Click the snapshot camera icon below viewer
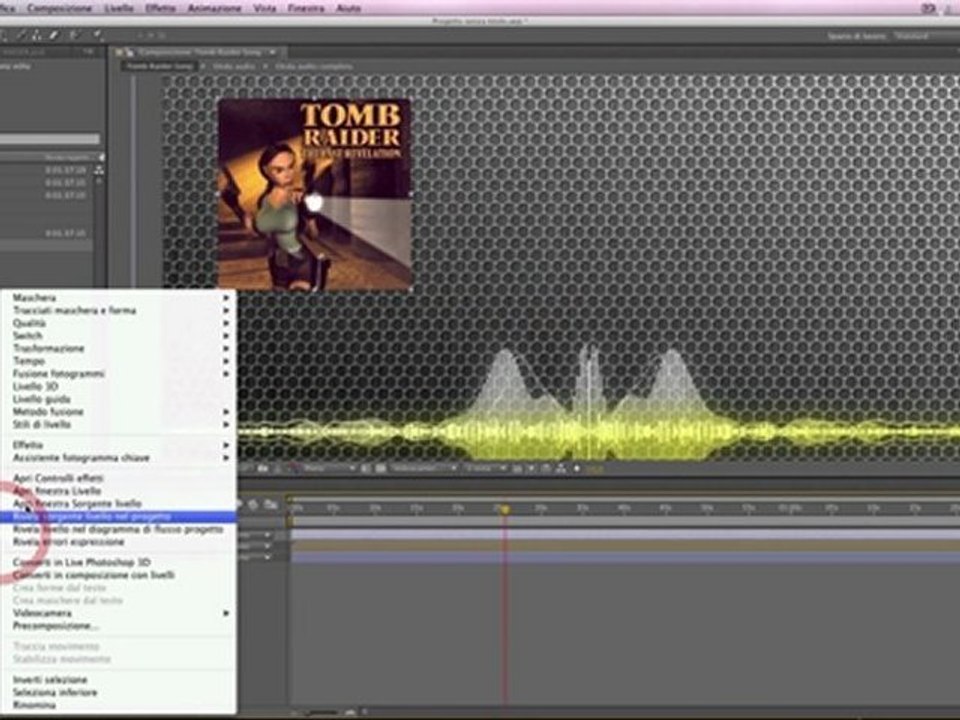Viewport: 960px width, 720px height. (x=263, y=468)
